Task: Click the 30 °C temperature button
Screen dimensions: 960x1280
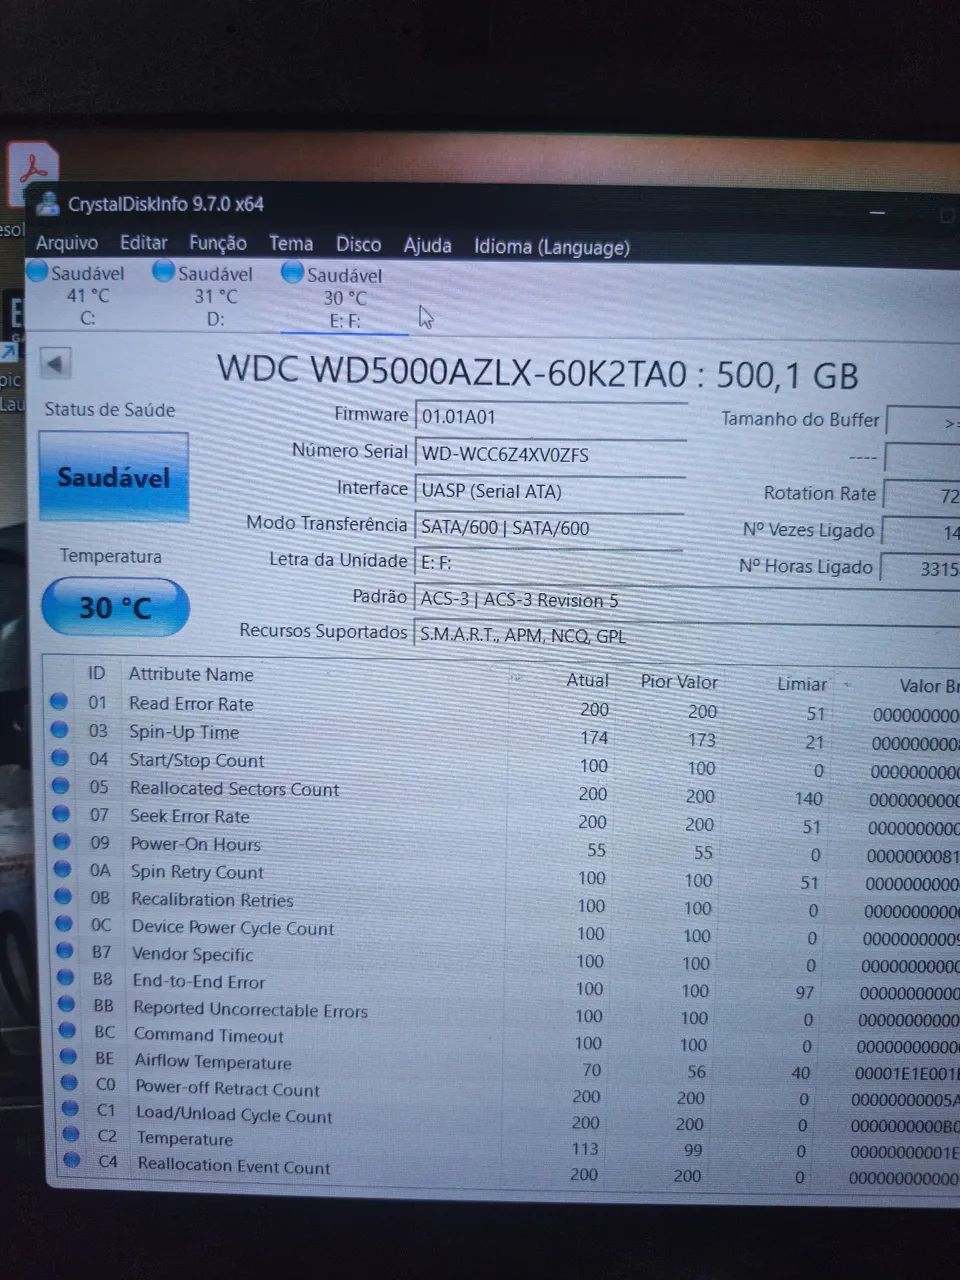Action: click(115, 607)
